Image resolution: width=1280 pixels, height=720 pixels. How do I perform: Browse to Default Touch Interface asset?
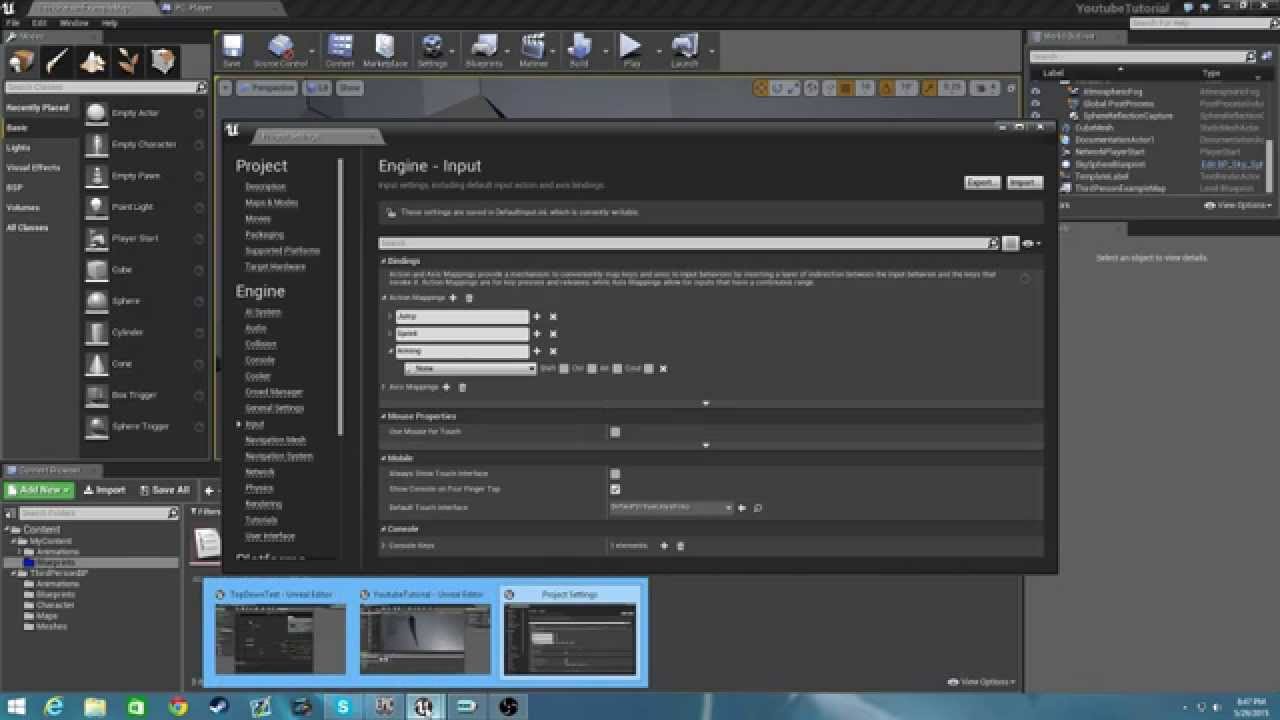(758, 508)
